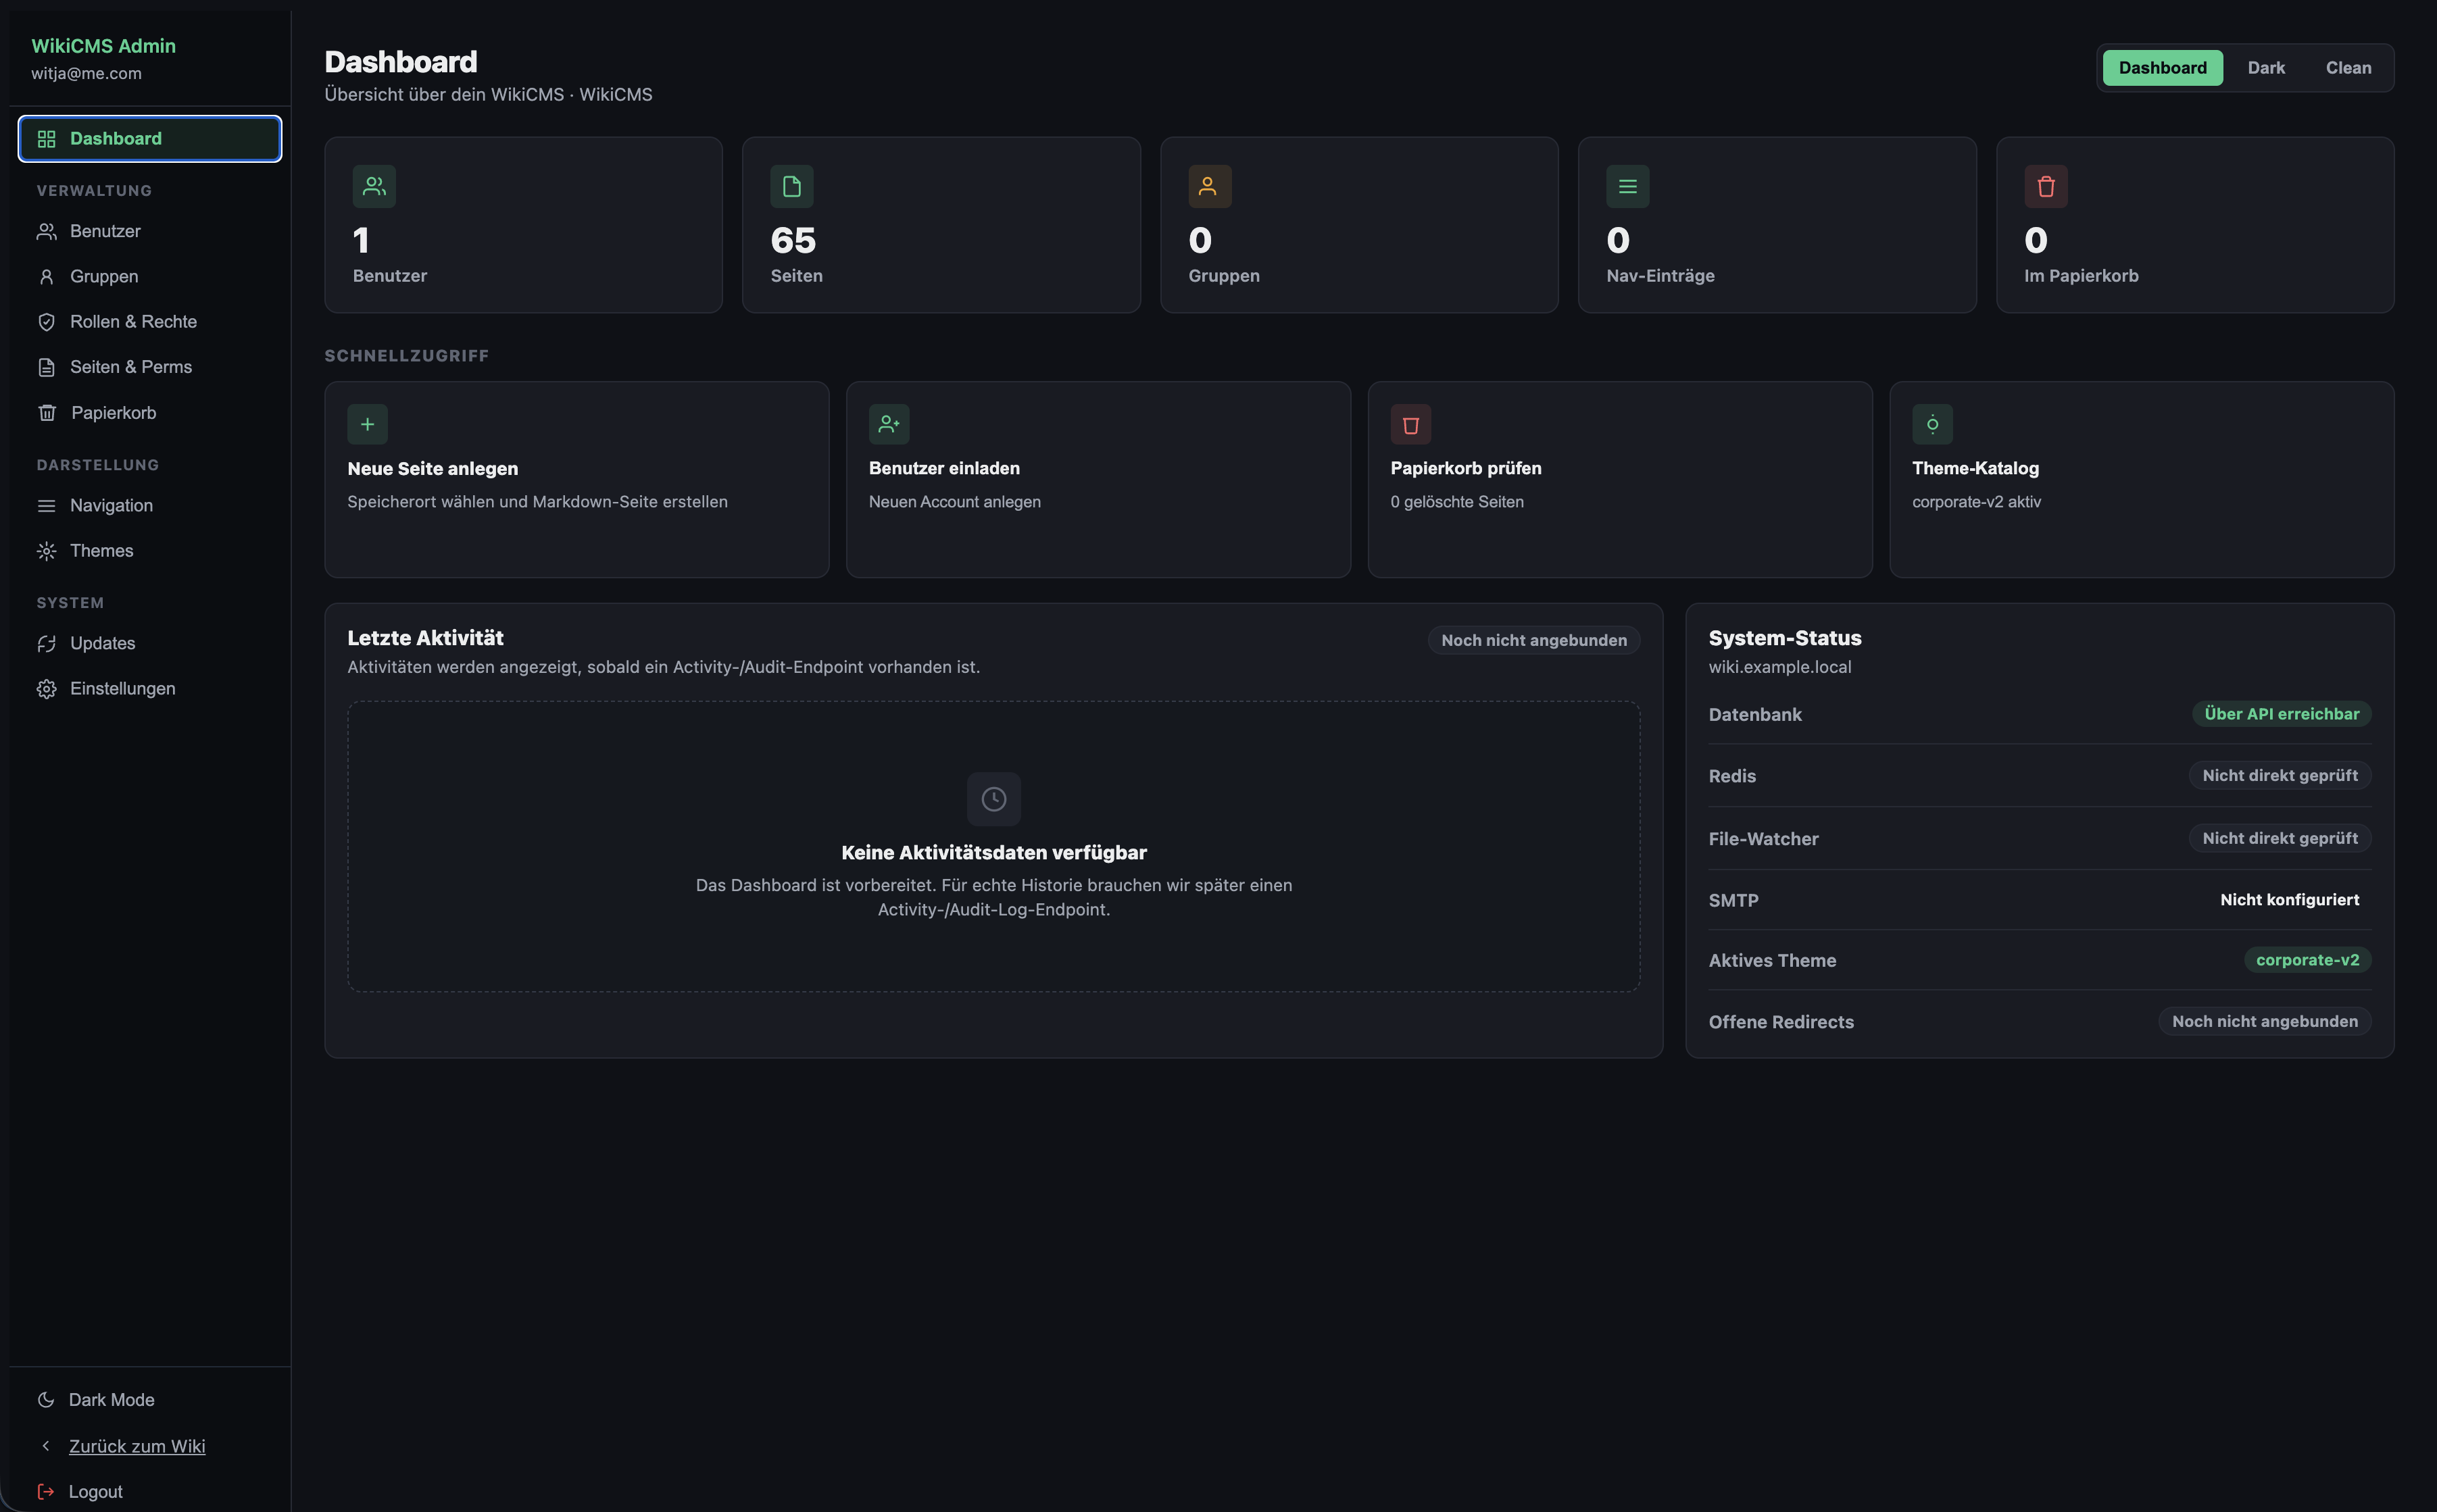Click the 0 gelöschte Seiten text
Screen dimensions: 2437x1512
pos(1457,502)
